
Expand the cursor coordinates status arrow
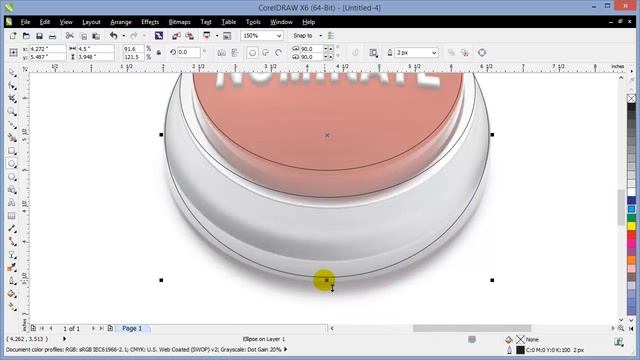64,339
